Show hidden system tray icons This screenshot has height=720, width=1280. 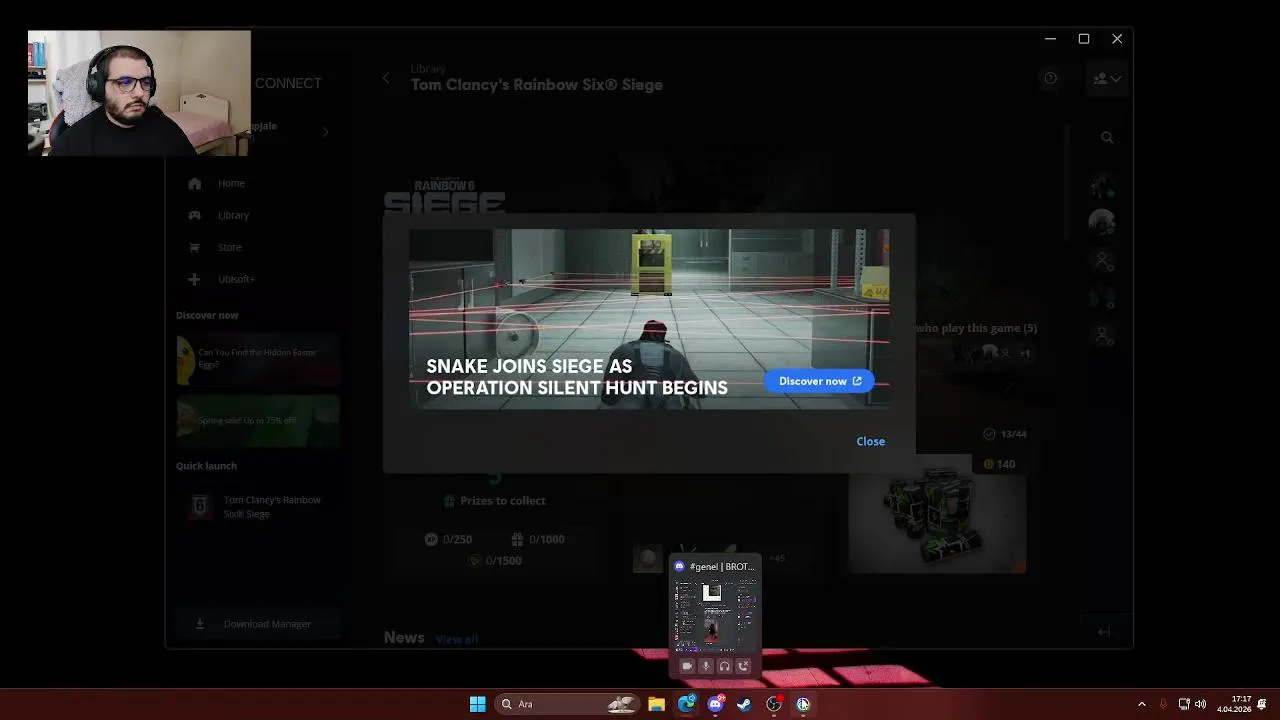[1142, 704]
